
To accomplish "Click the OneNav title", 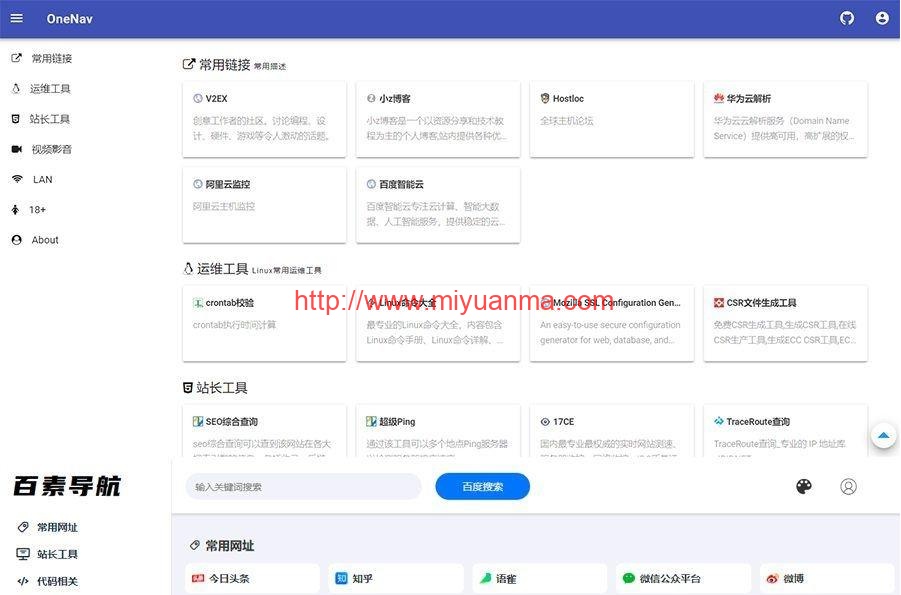I will (70, 19).
